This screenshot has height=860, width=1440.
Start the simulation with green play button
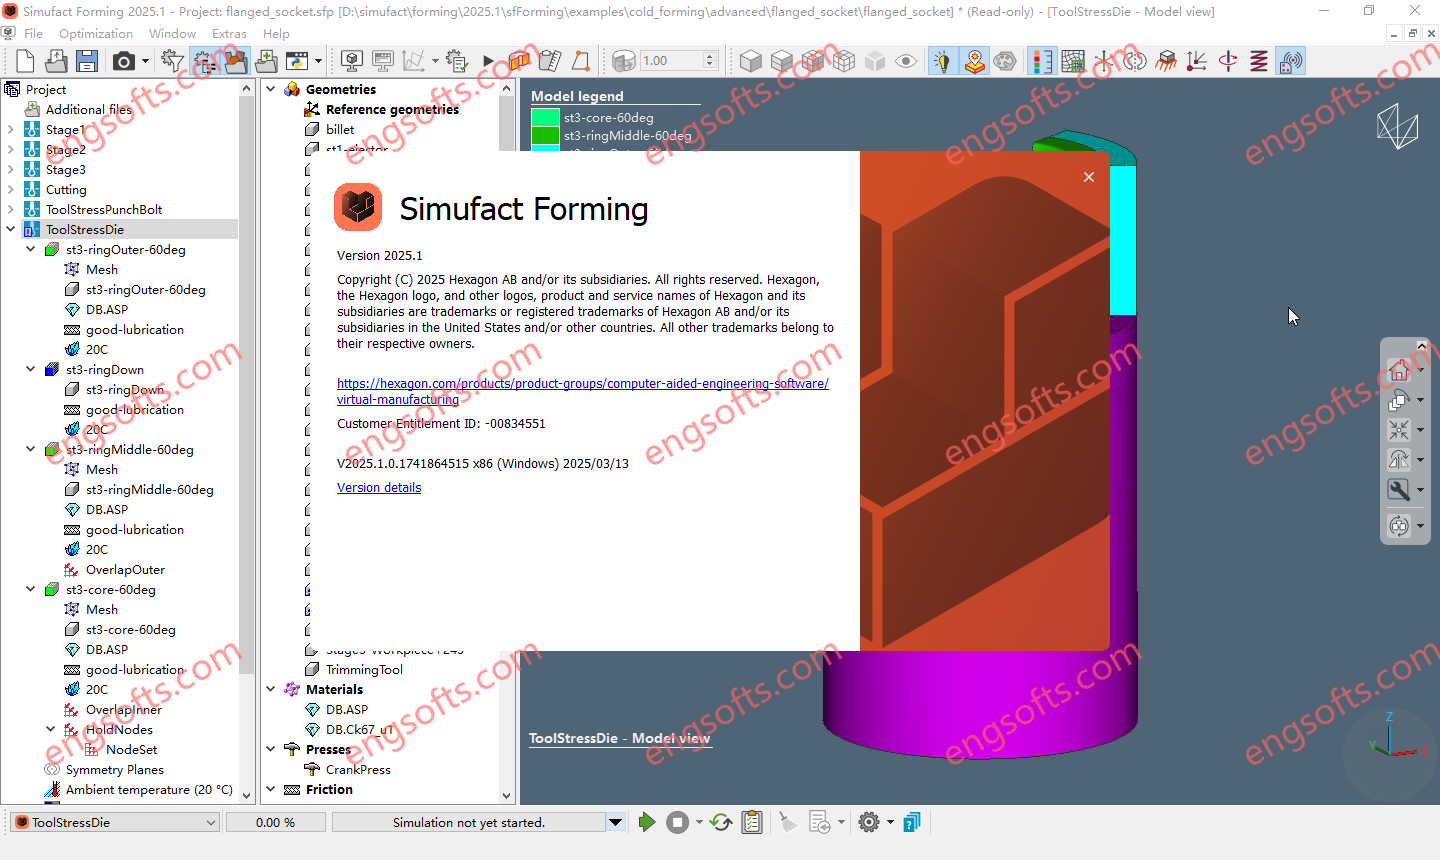pos(647,822)
